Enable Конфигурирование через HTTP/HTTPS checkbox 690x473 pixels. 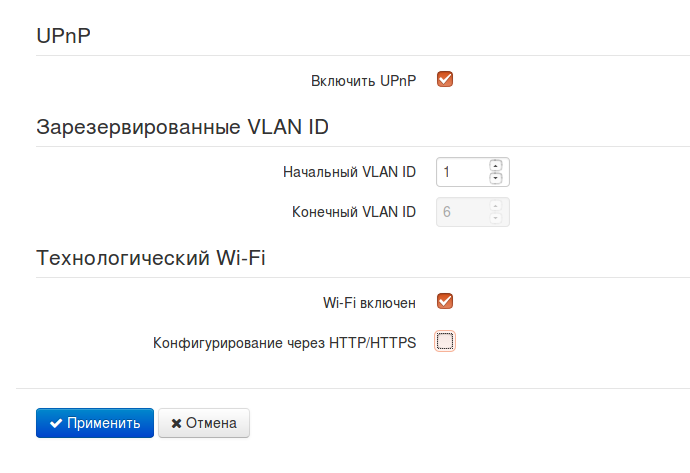pyautogui.click(x=446, y=342)
